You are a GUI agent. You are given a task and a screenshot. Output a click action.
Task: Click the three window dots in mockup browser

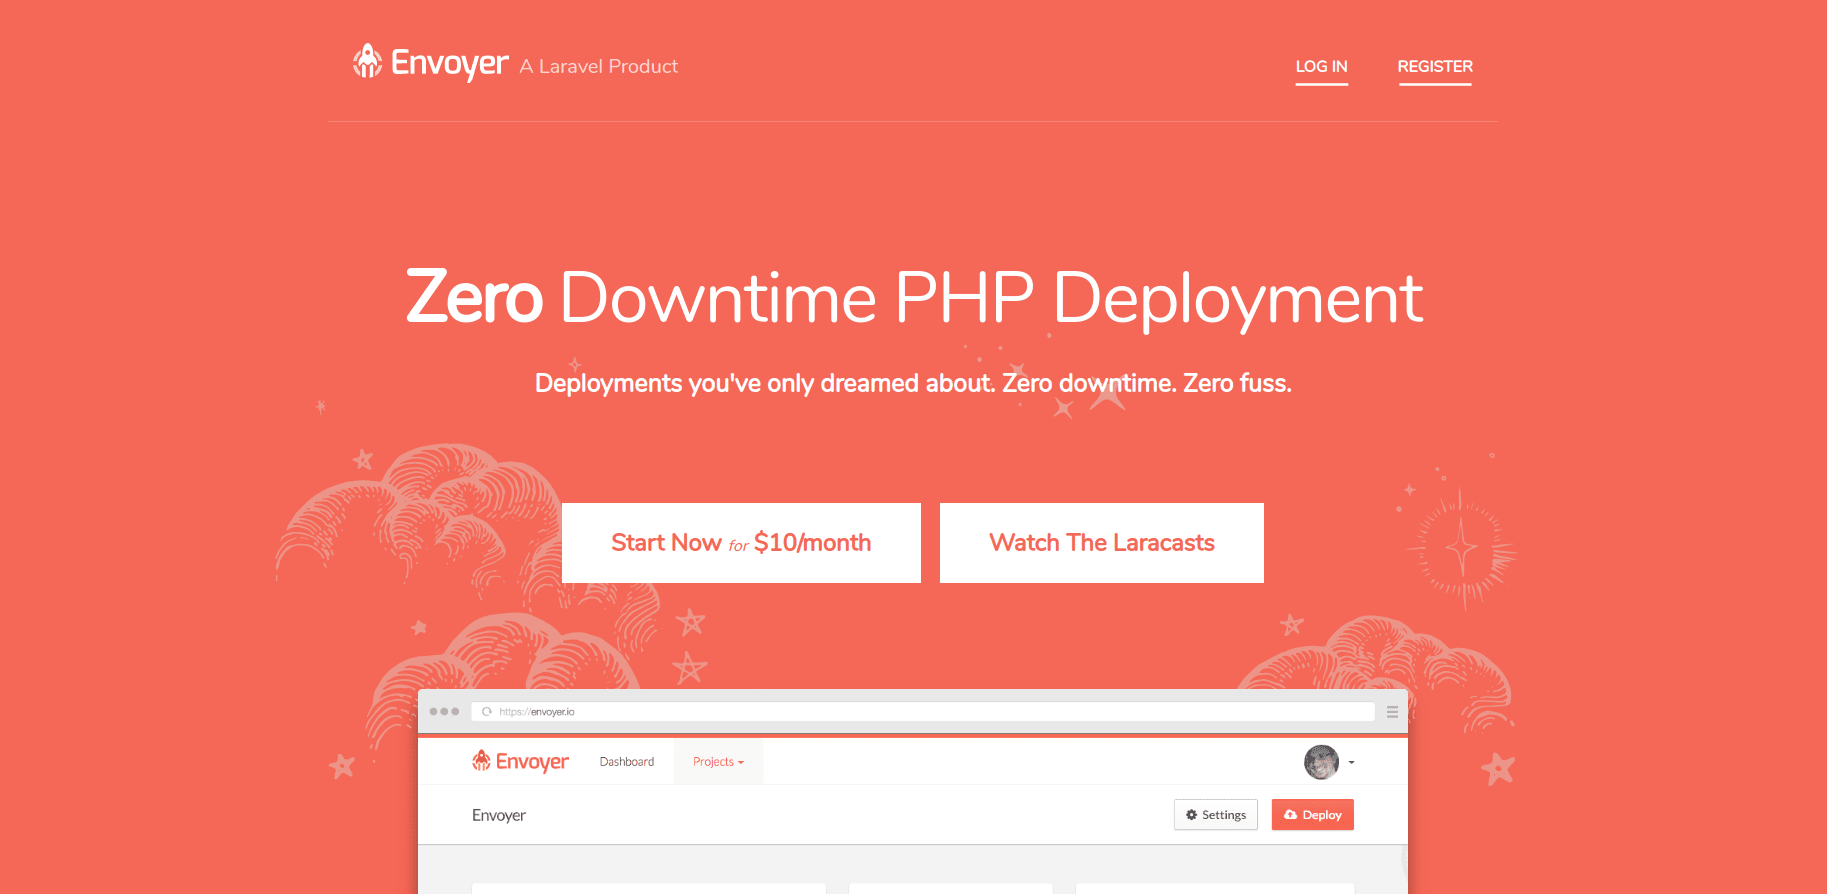(444, 712)
